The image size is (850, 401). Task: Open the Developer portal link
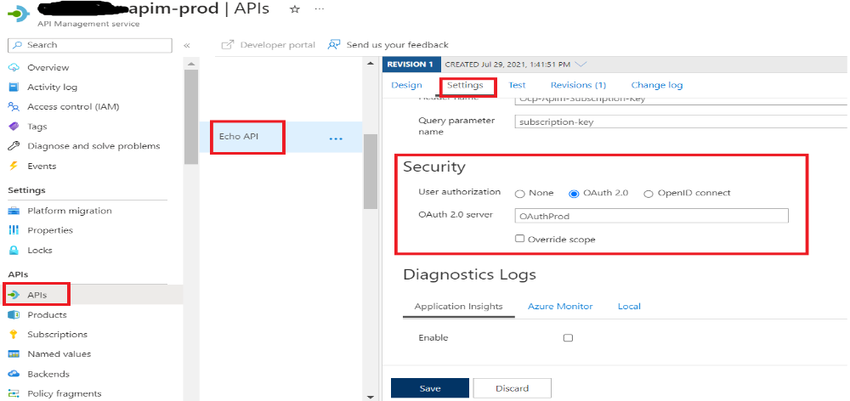278,44
